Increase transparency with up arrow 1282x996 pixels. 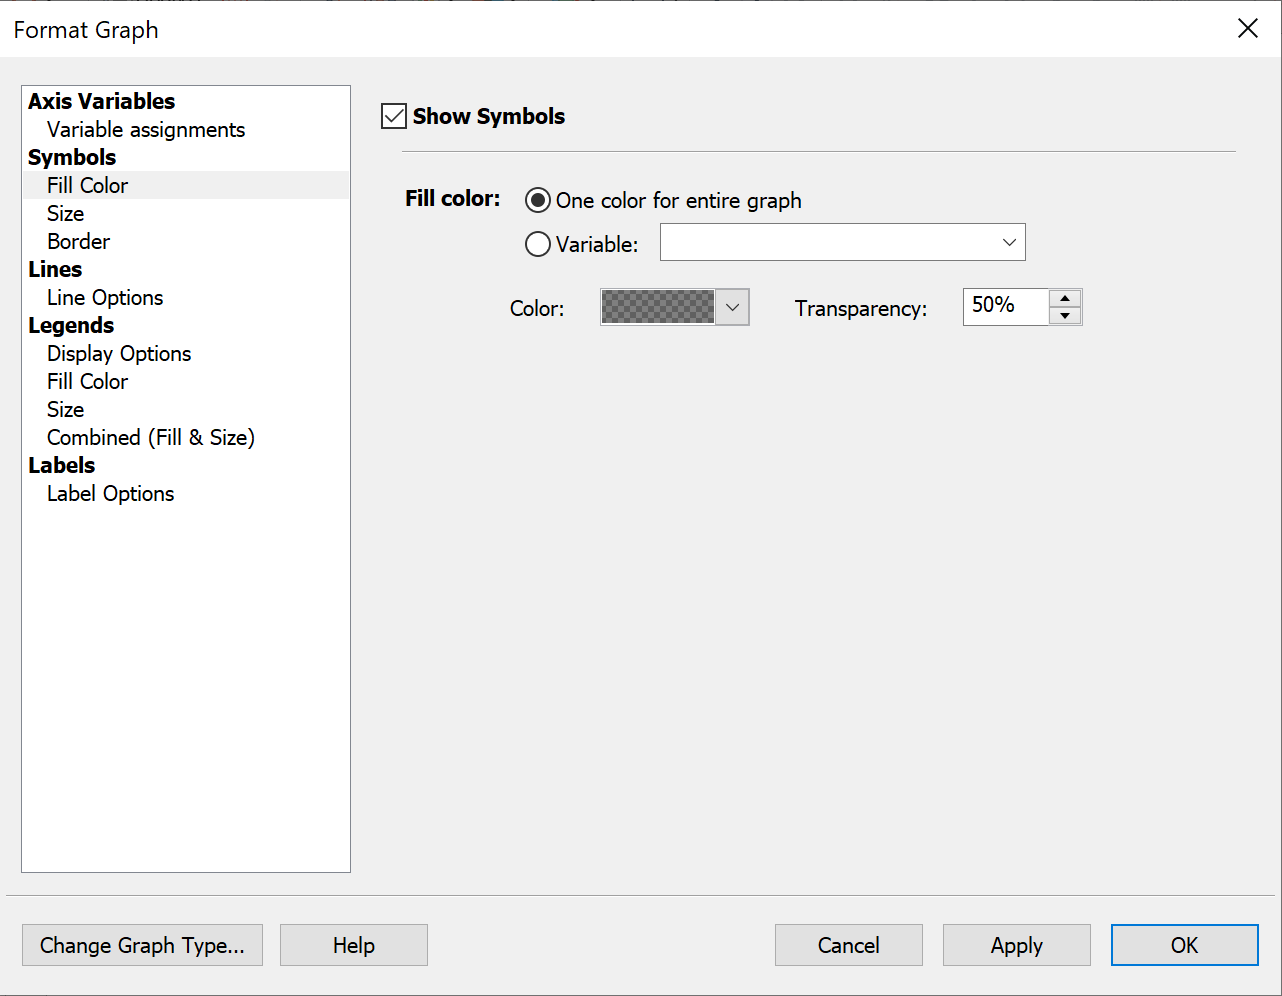click(x=1065, y=298)
